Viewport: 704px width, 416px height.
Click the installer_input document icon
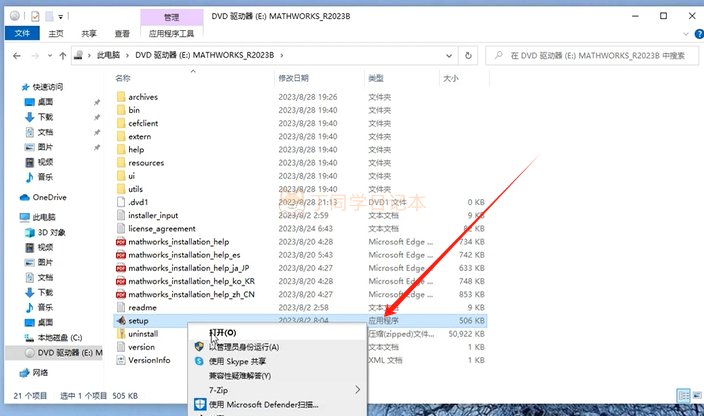click(121, 215)
